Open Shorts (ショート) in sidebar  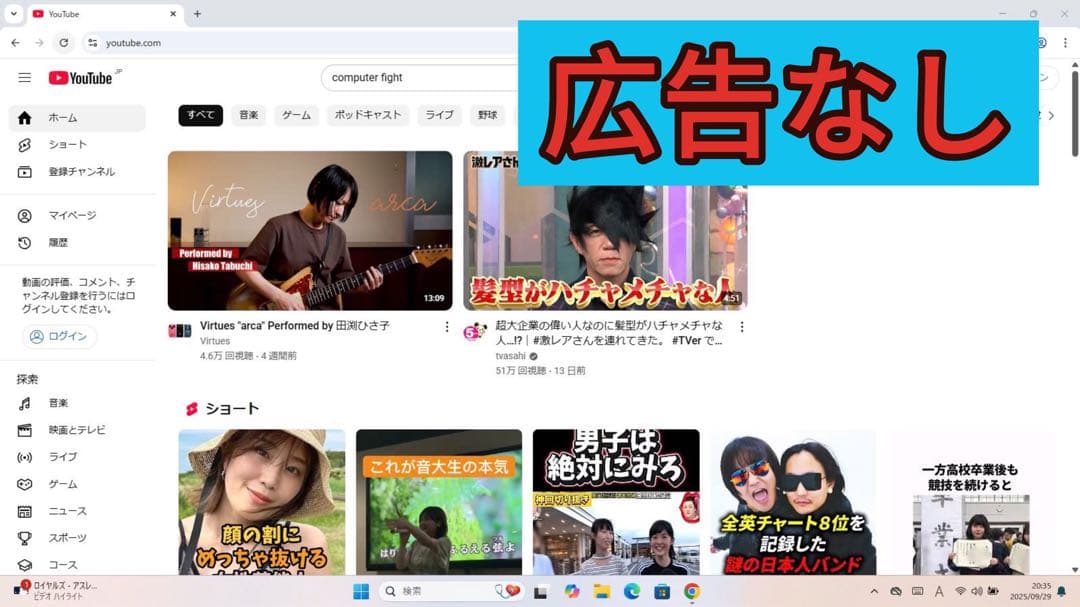point(77,145)
